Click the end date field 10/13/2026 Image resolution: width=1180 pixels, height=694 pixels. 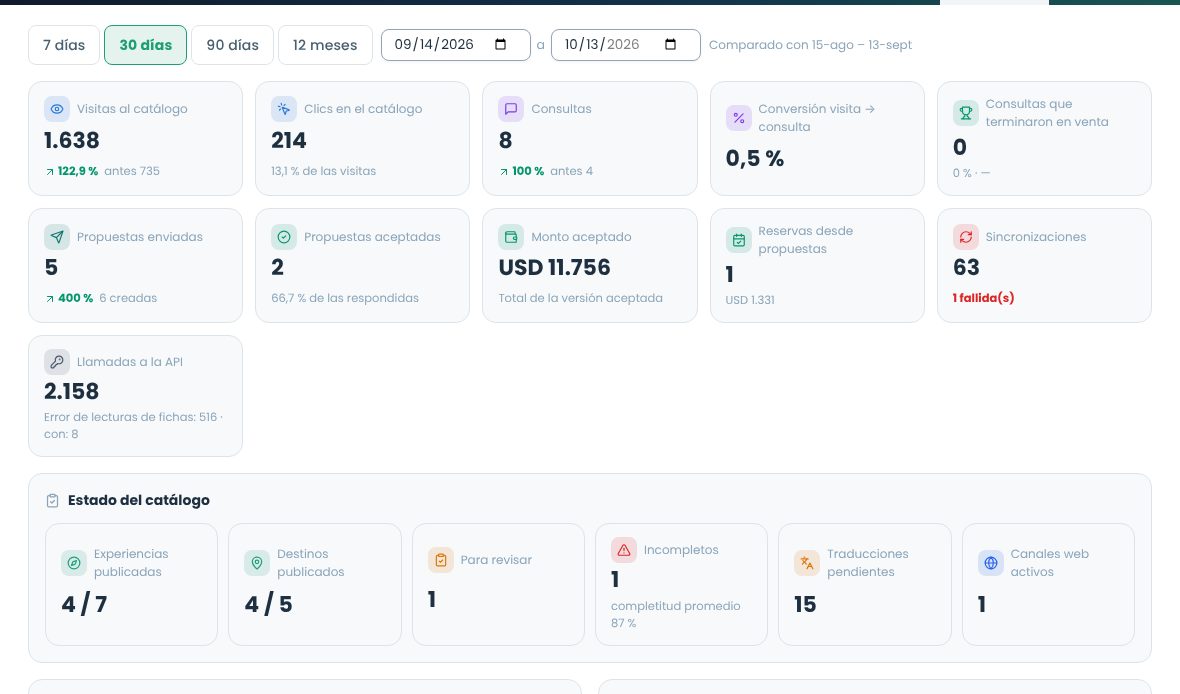625,45
